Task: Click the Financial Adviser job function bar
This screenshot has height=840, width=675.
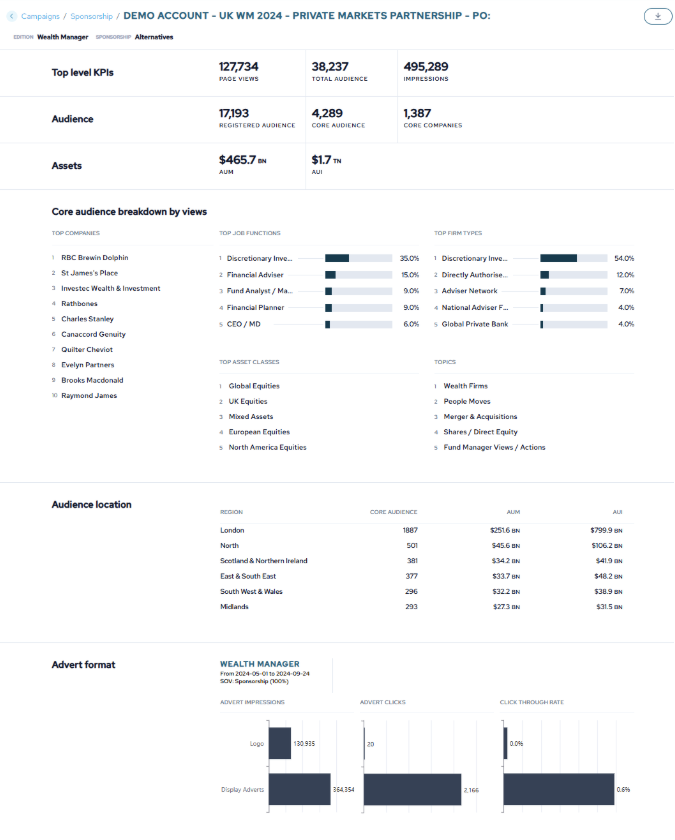Action: [357, 274]
